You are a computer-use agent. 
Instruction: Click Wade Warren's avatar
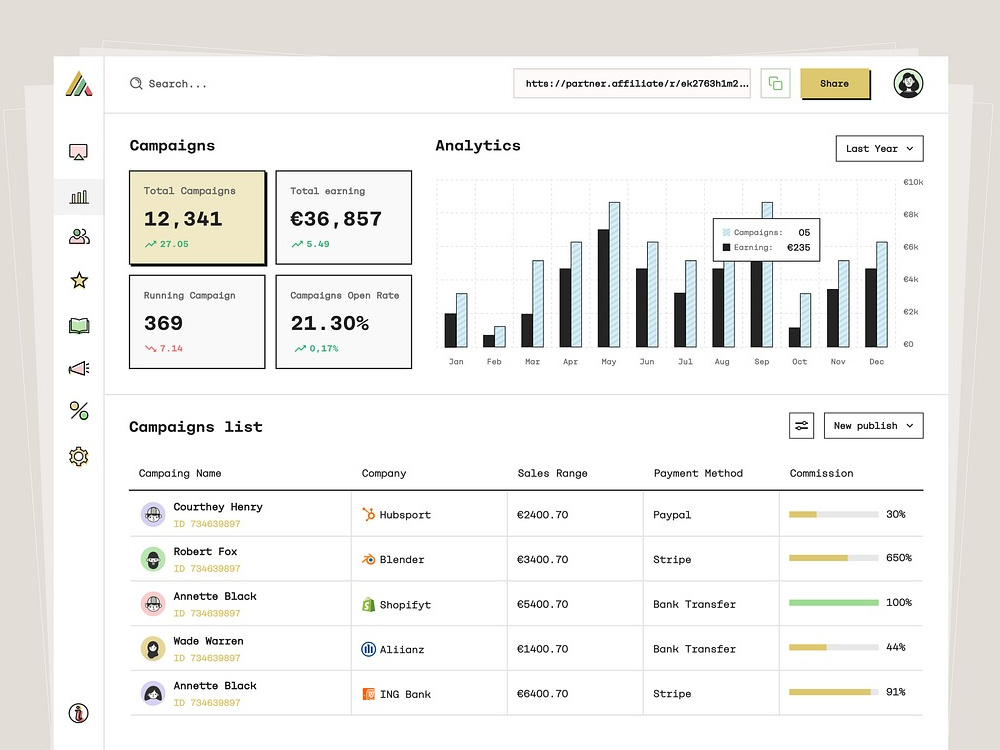click(153, 649)
